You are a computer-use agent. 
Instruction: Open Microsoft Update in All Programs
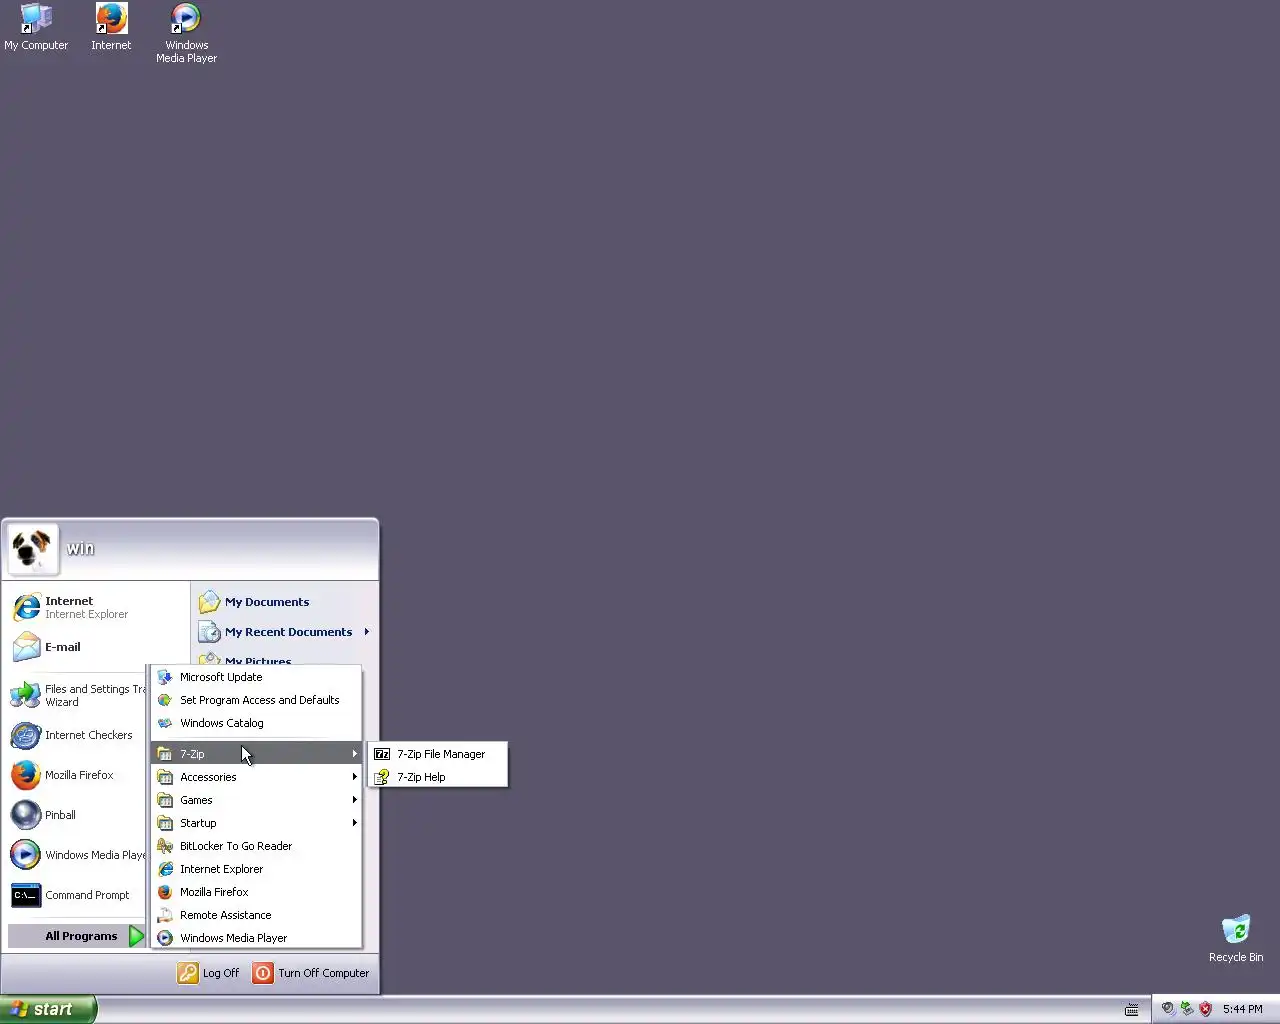pyautogui.click(x=257, y=677)
